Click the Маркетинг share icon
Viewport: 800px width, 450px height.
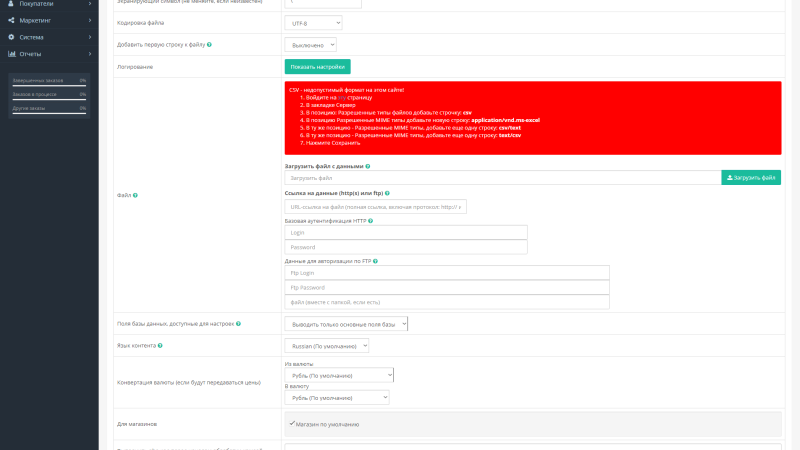click(x=11, y=20)
